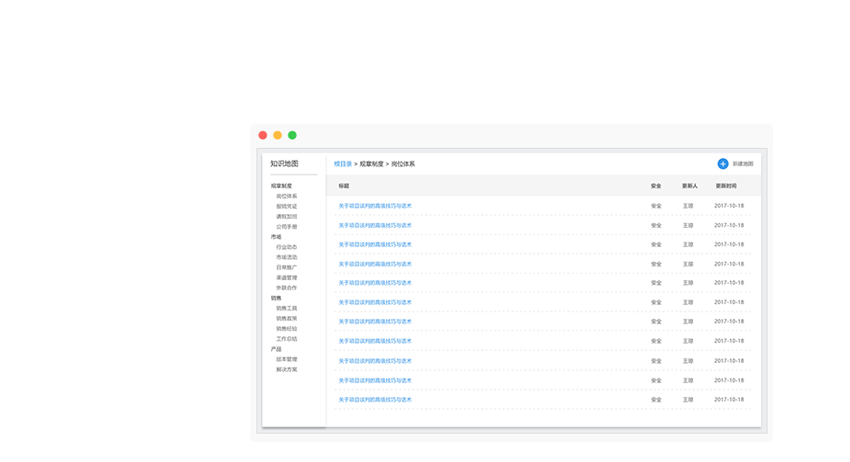Select 岗位体系 in the sidebar tree
The width and height of the screenshot is (850, 462).
tap(286, 196)
